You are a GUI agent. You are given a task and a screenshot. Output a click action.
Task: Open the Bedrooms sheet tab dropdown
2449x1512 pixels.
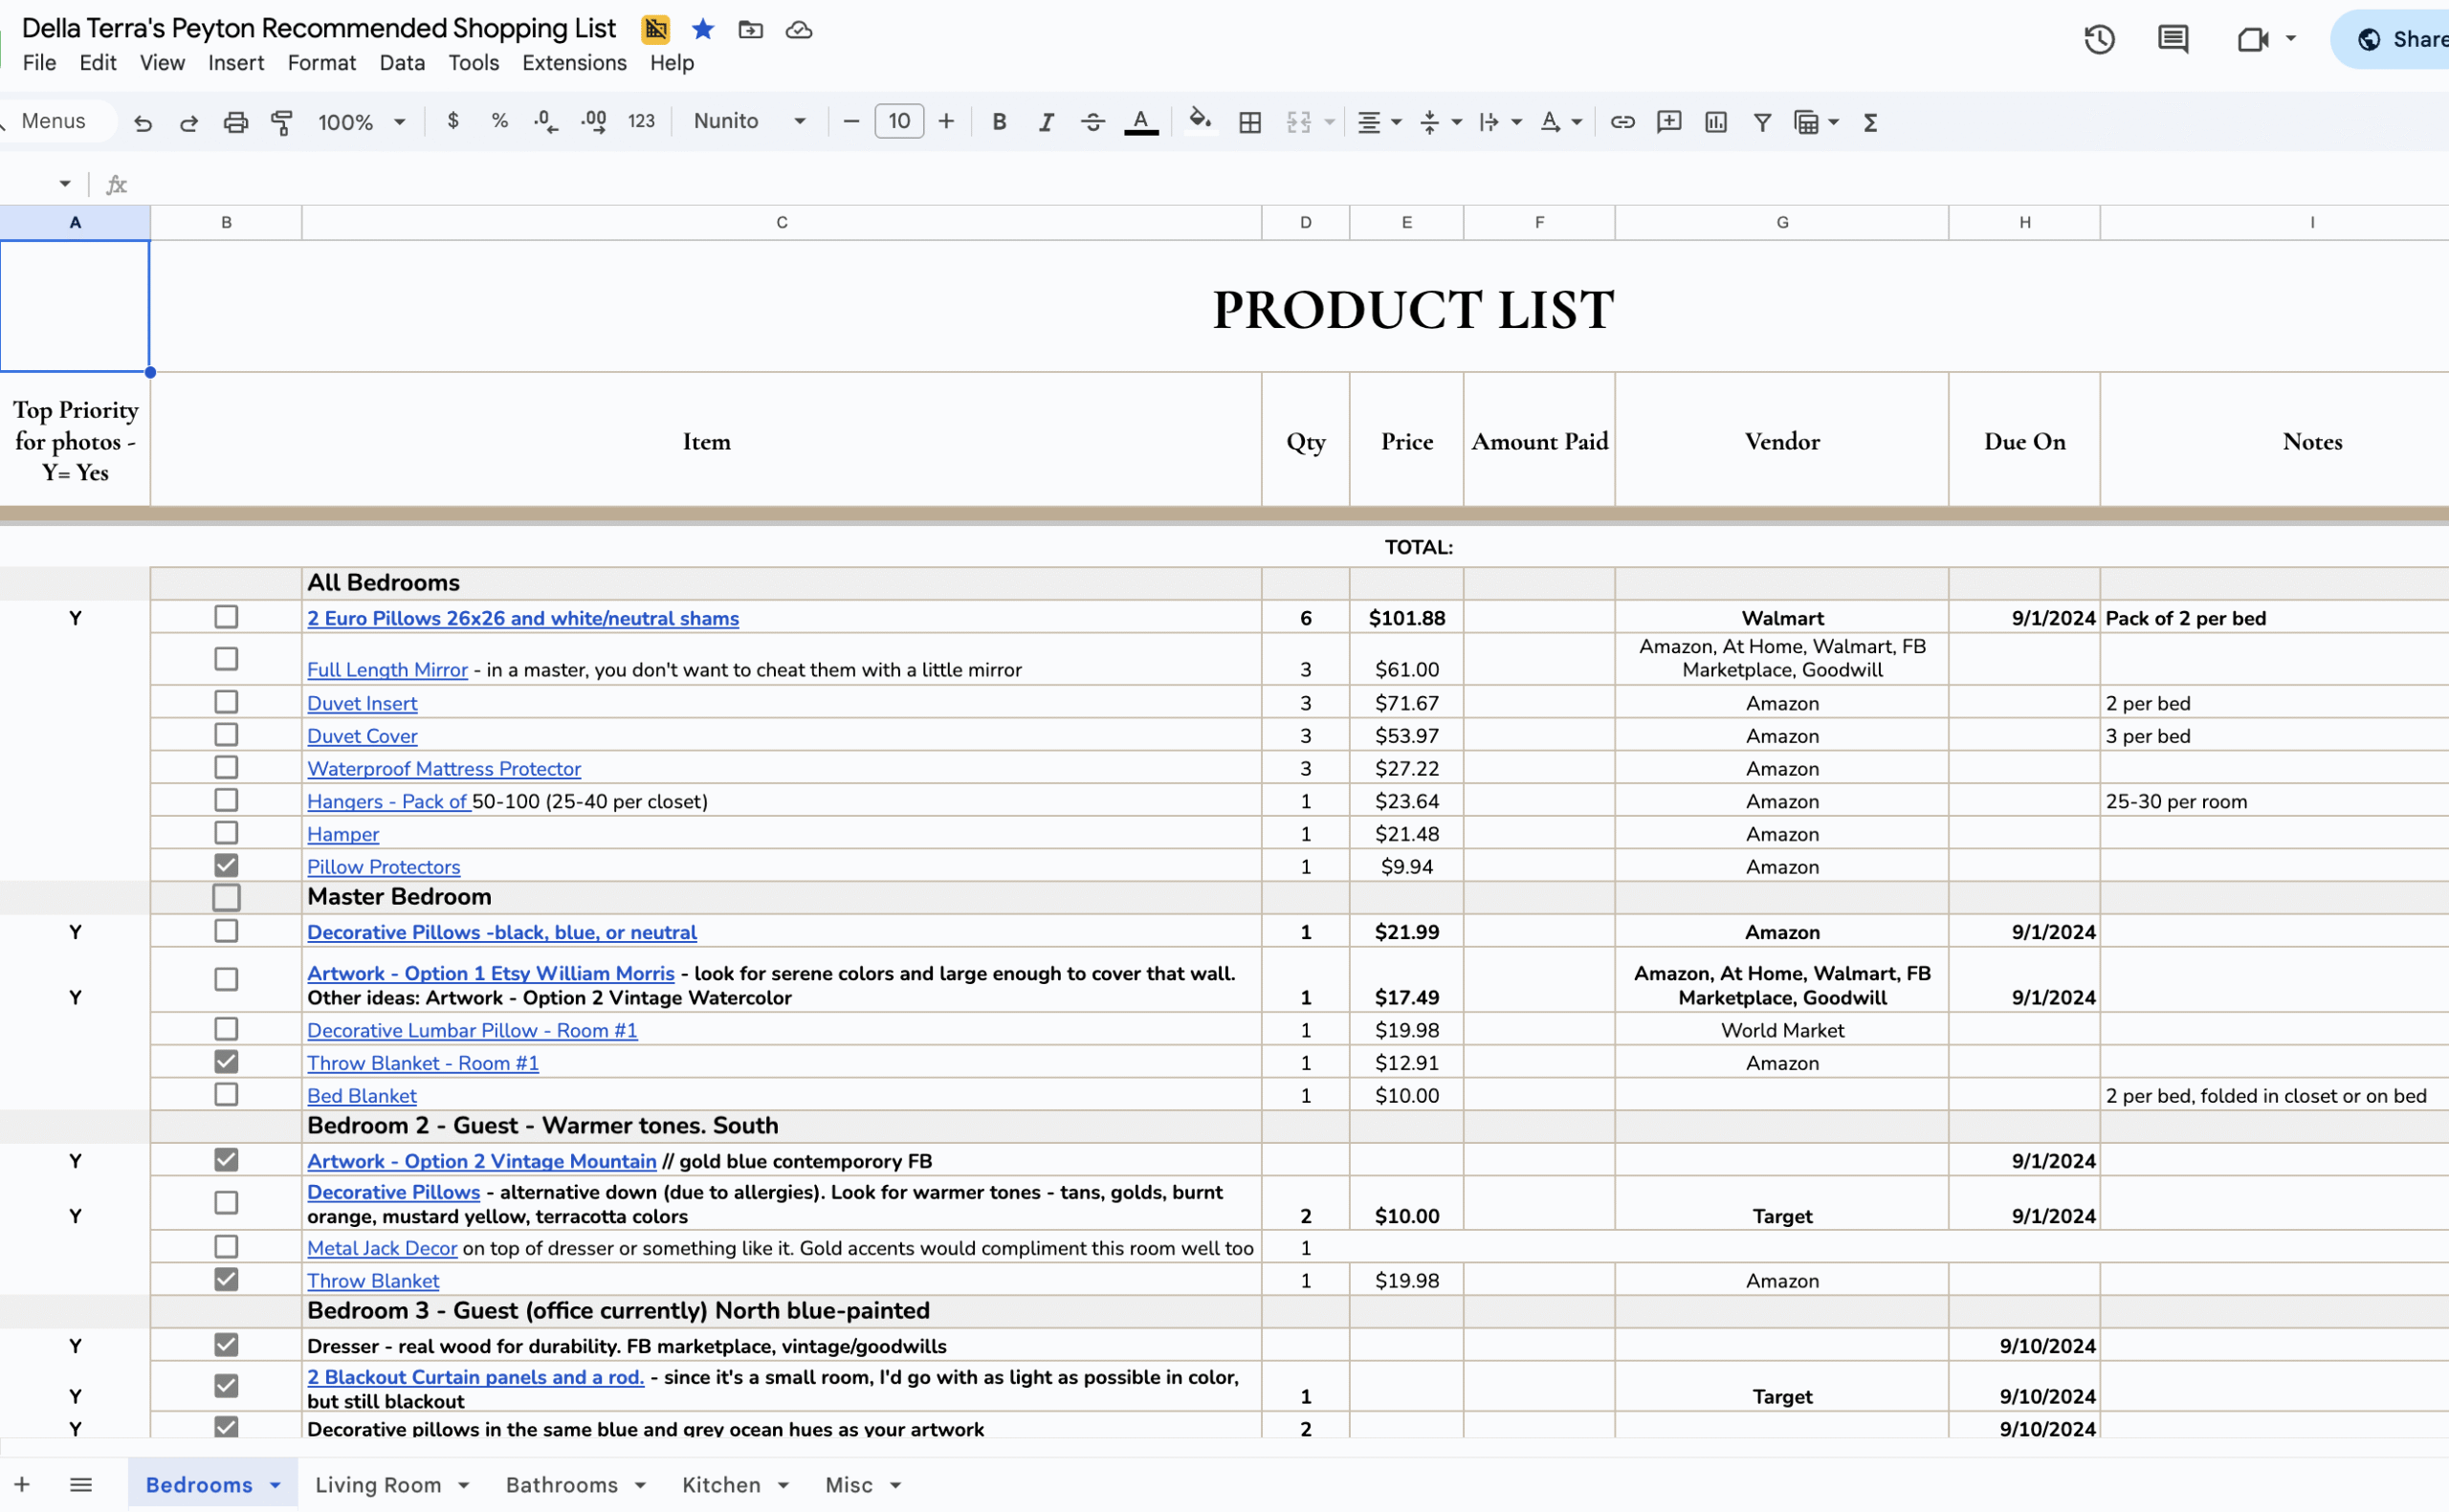click(274, 1485)
